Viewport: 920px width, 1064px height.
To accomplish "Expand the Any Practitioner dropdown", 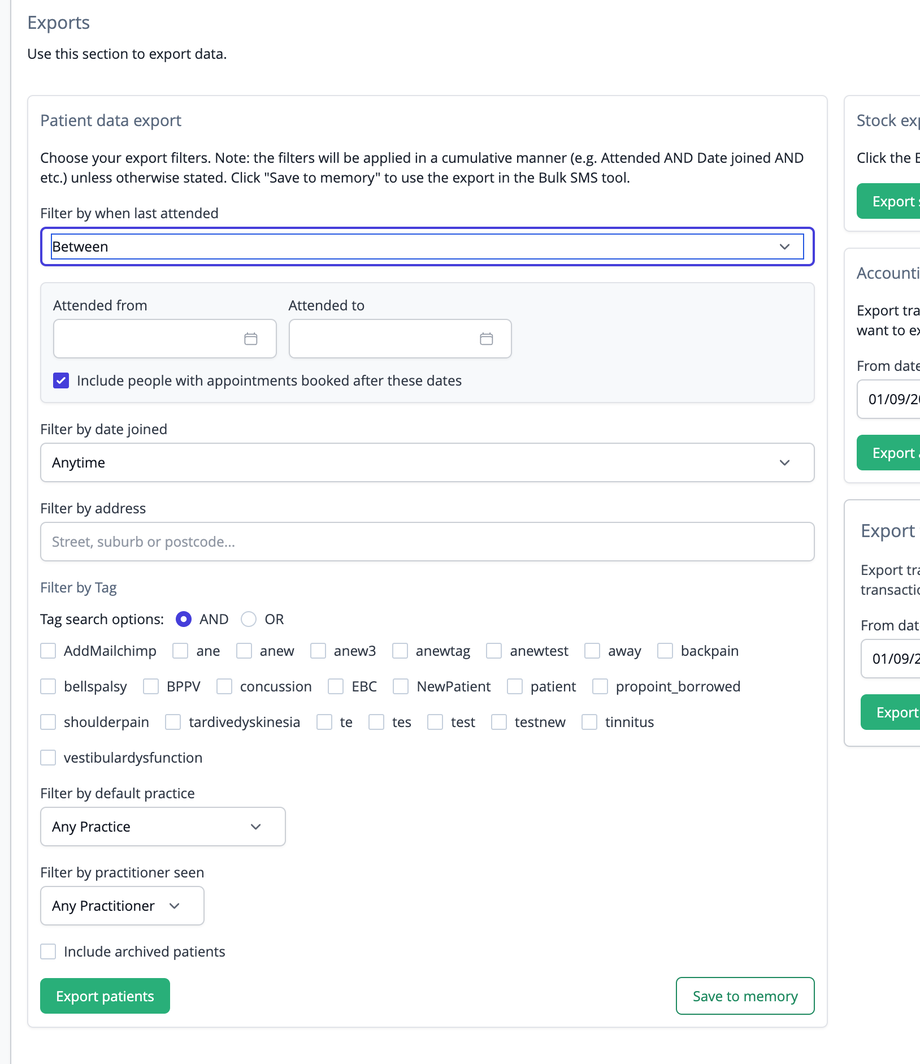I will click(122, 906).
